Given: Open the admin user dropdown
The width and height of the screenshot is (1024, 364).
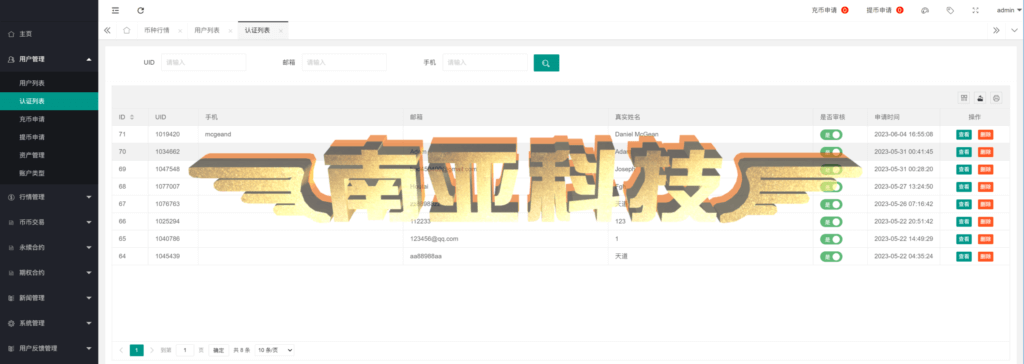Looking at the screenshot, I should coord(1009,10).
